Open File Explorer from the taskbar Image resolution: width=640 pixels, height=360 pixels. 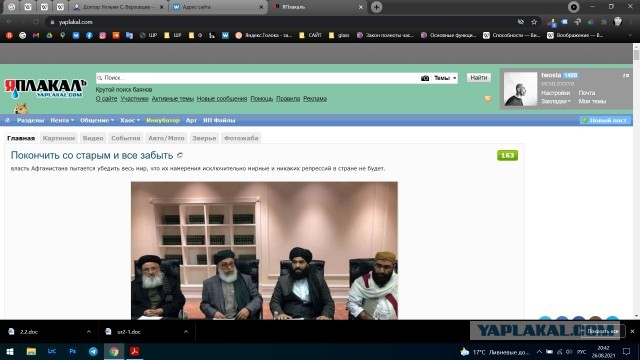31,351
